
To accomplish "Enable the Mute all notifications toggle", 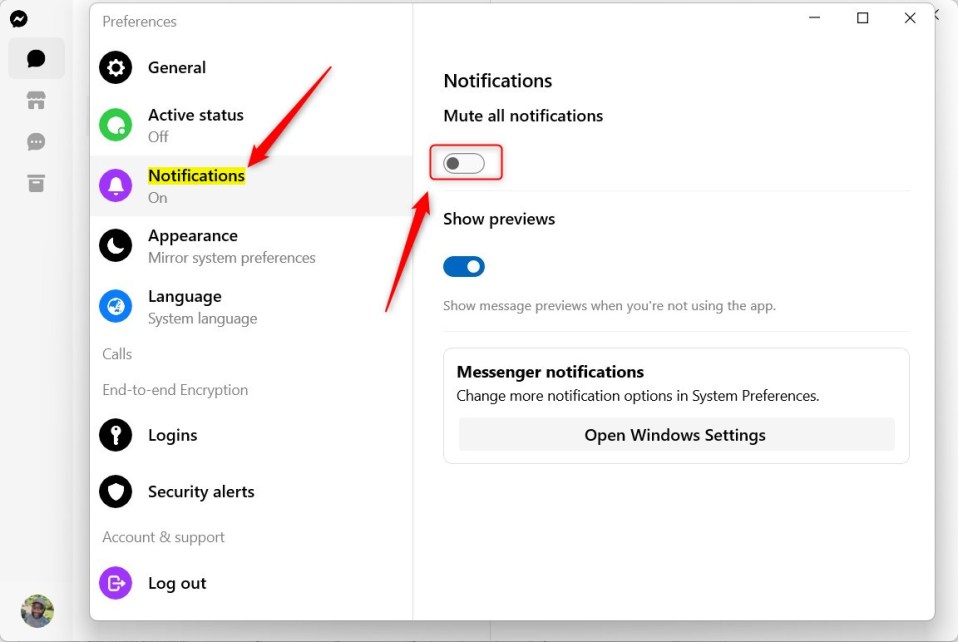I will click(x=464, y=162).
